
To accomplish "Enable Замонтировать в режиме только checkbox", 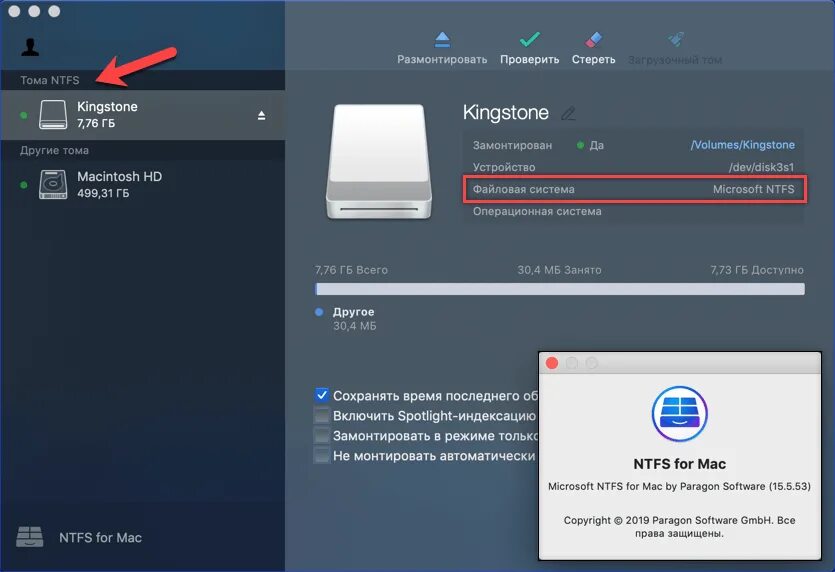I will click(x=322, y=436).
